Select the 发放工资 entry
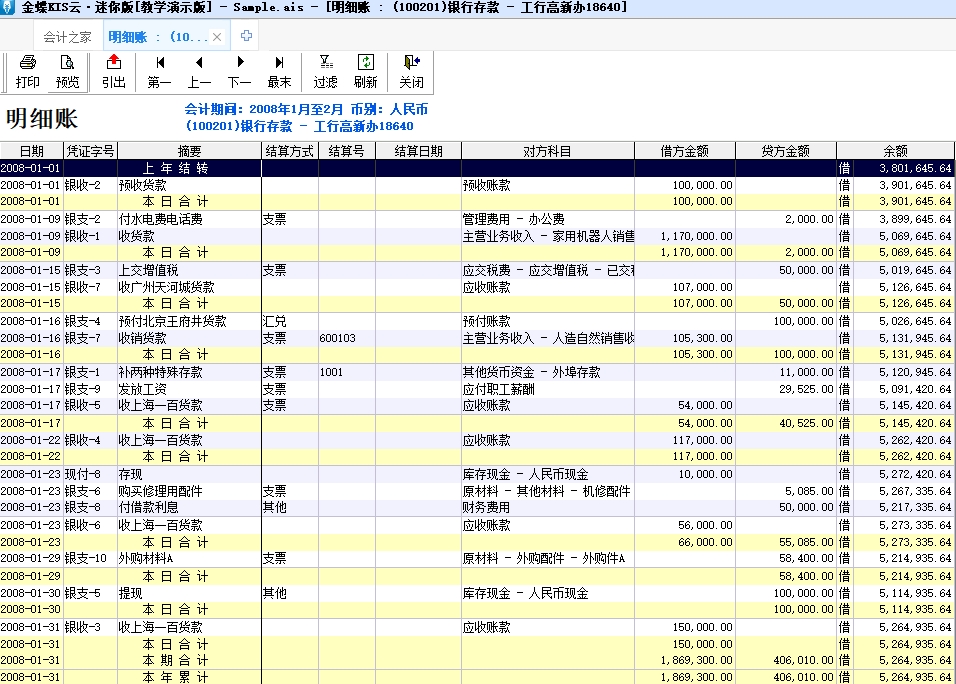956x684 pixels. (189, 389)
